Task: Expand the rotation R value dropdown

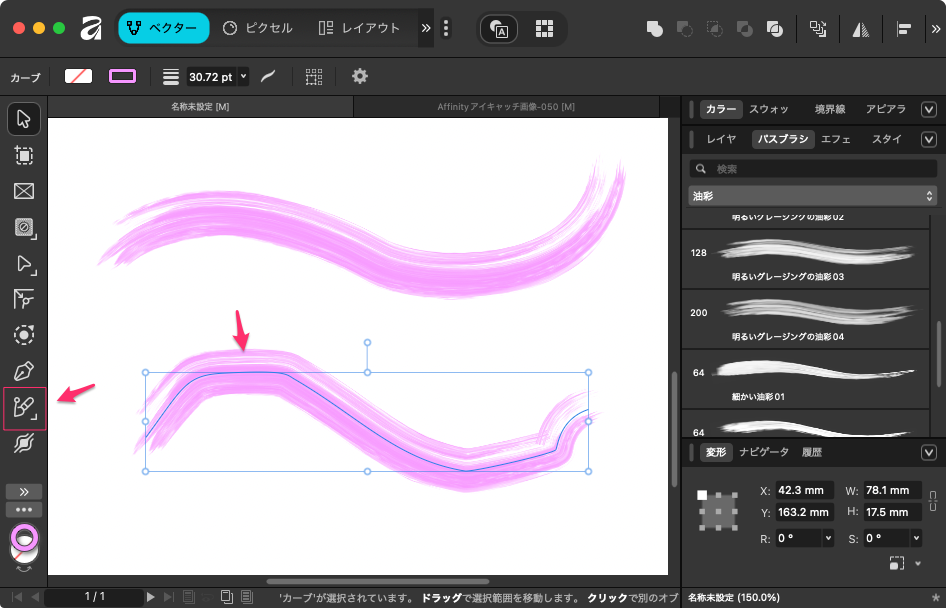Action: coord(828,538)
